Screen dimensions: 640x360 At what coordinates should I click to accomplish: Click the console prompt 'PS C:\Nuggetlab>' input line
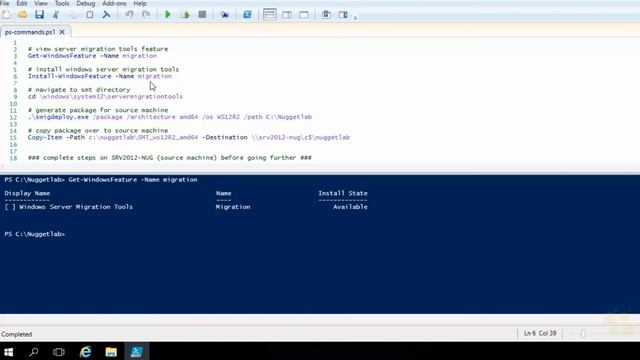point(35,234)
